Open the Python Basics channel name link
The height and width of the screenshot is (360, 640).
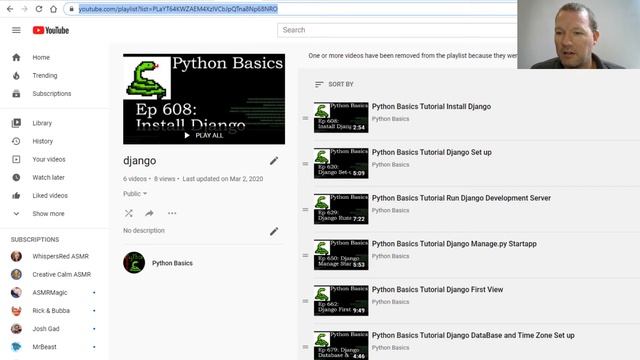pos(172,263)
